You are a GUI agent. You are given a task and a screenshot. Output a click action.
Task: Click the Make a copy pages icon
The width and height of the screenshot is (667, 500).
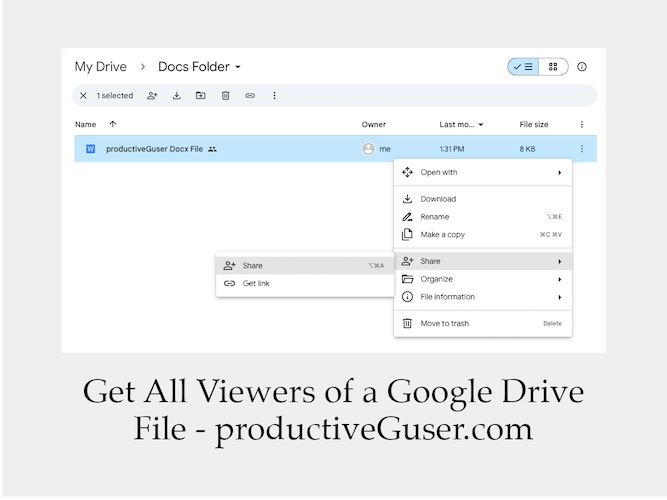(407, 234)
